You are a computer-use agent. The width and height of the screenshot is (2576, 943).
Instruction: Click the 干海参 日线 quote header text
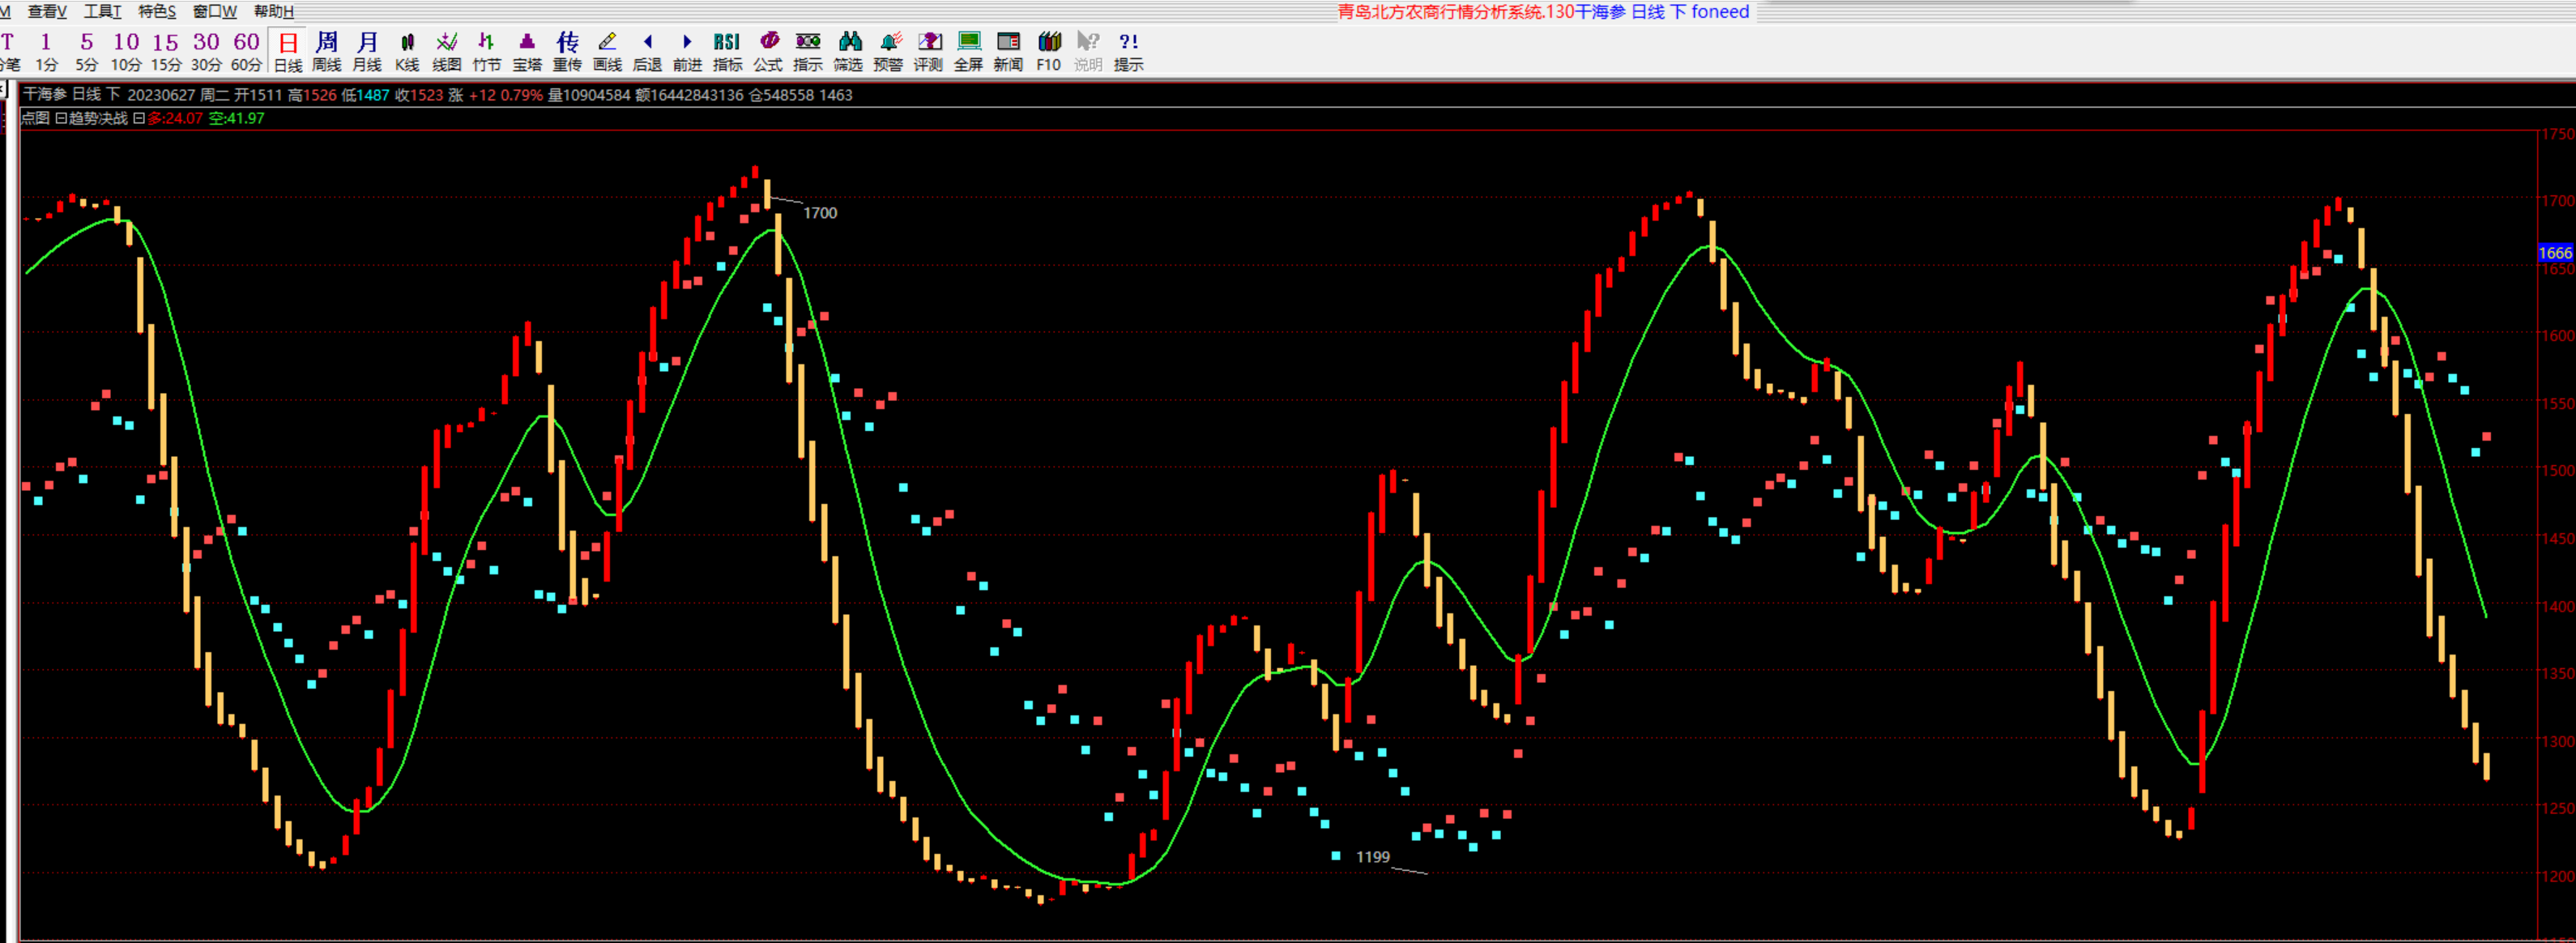62,94
